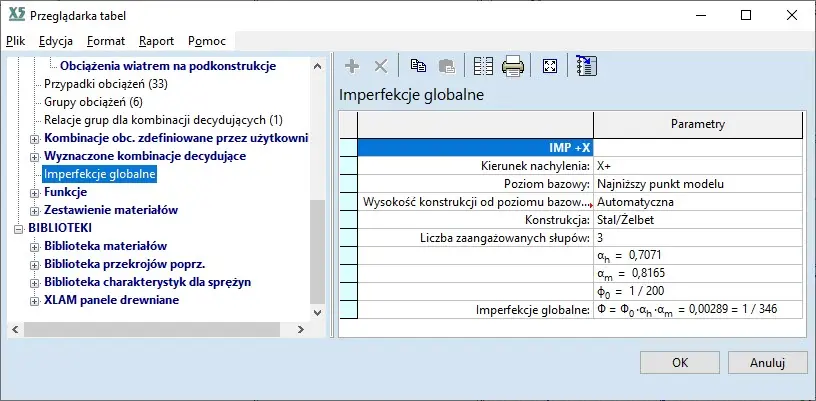Open the Plik menu
Screen dimensions: 816x401
[15, 41]
